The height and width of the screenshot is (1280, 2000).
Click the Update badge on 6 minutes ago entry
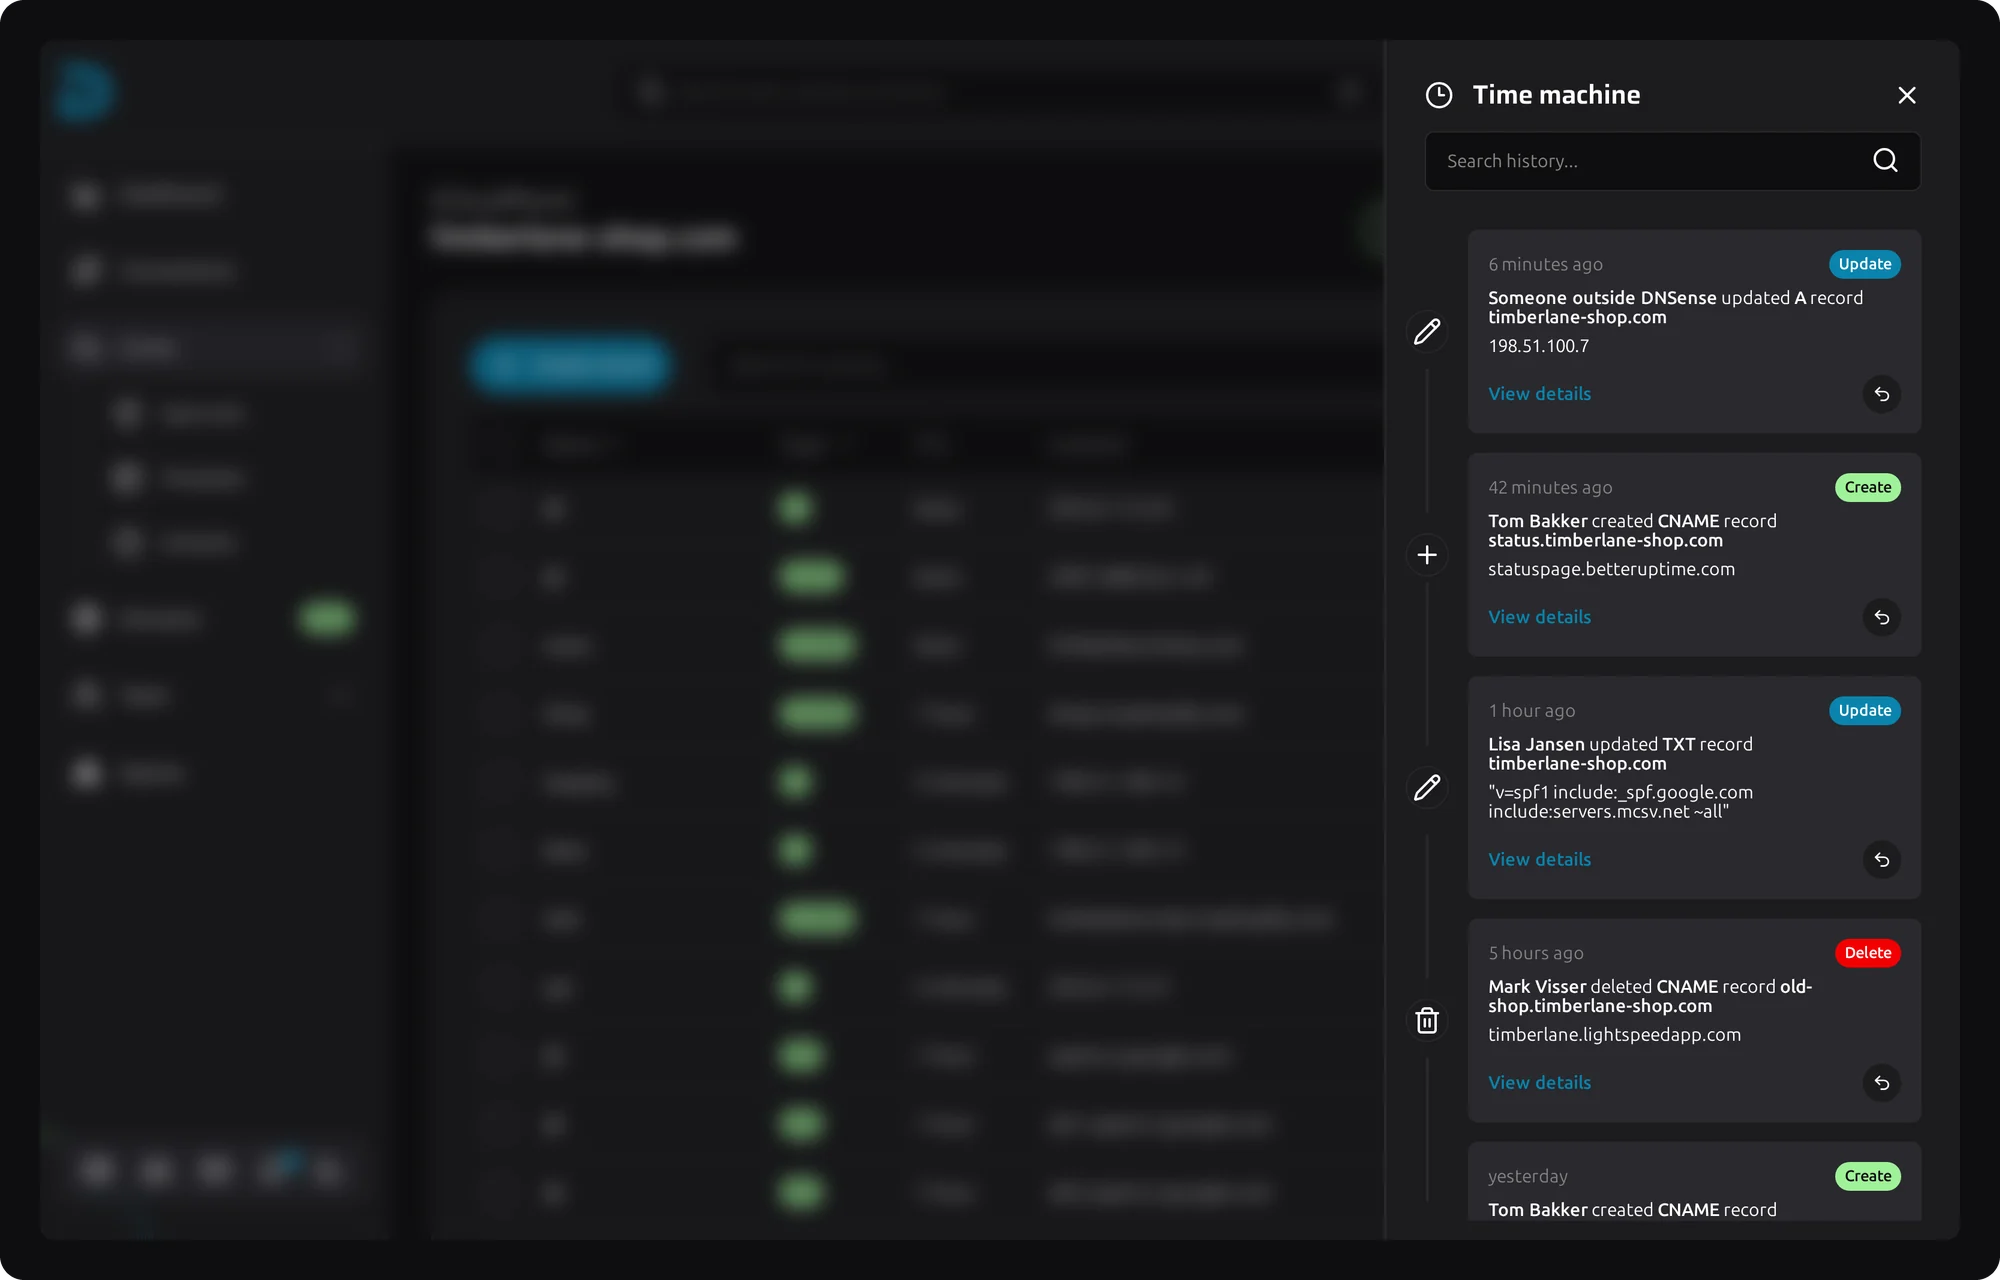pyautogui.click(x=1864, y=264)
